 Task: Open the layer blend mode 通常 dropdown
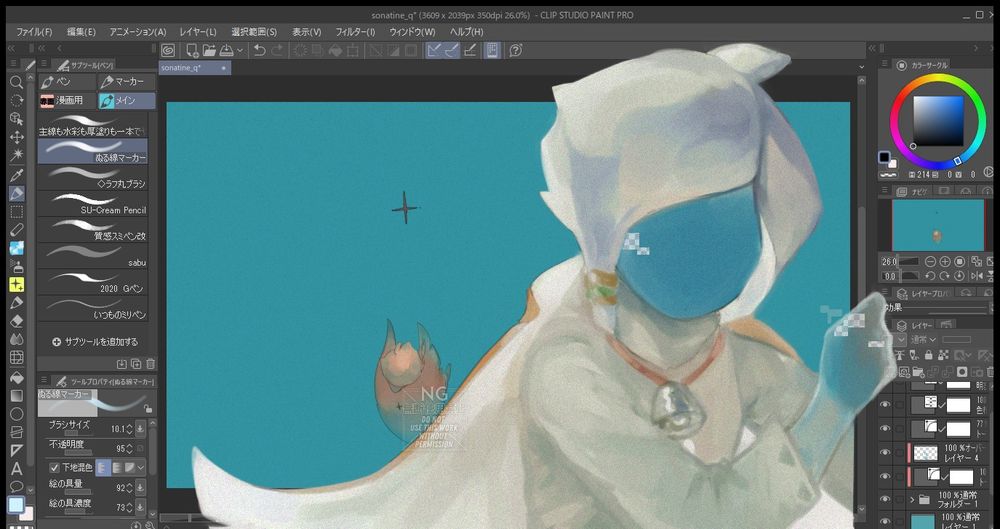click(923, 339)
